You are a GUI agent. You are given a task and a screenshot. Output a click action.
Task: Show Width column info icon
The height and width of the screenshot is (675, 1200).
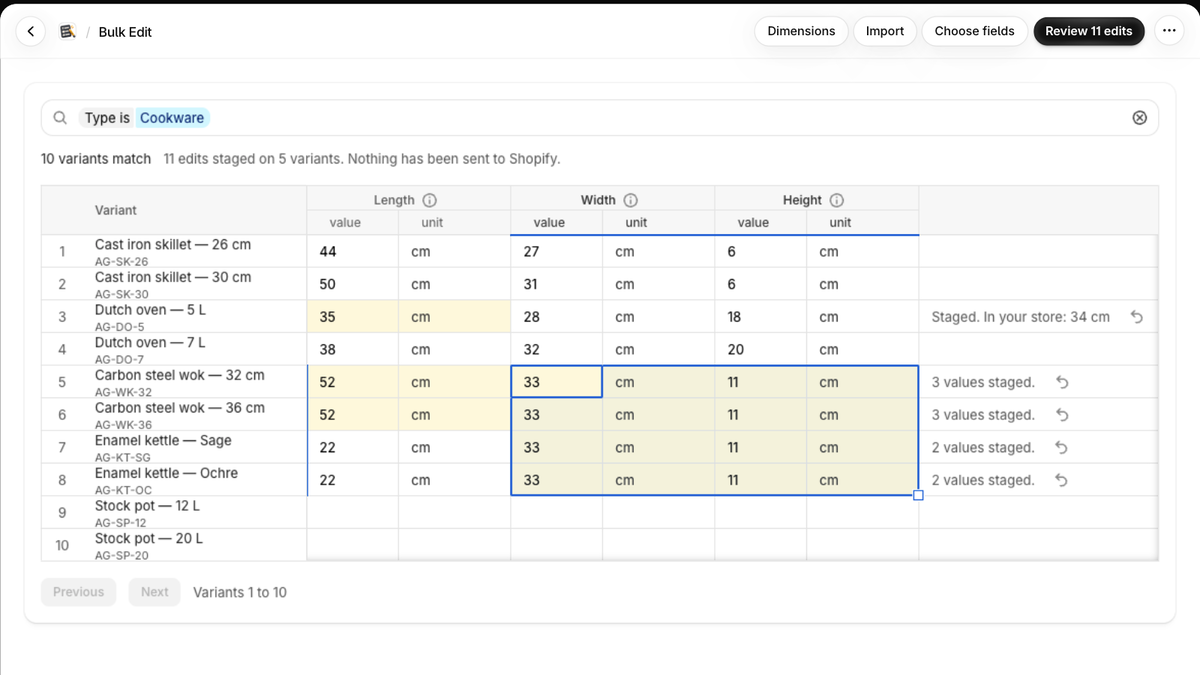point(631,200)
